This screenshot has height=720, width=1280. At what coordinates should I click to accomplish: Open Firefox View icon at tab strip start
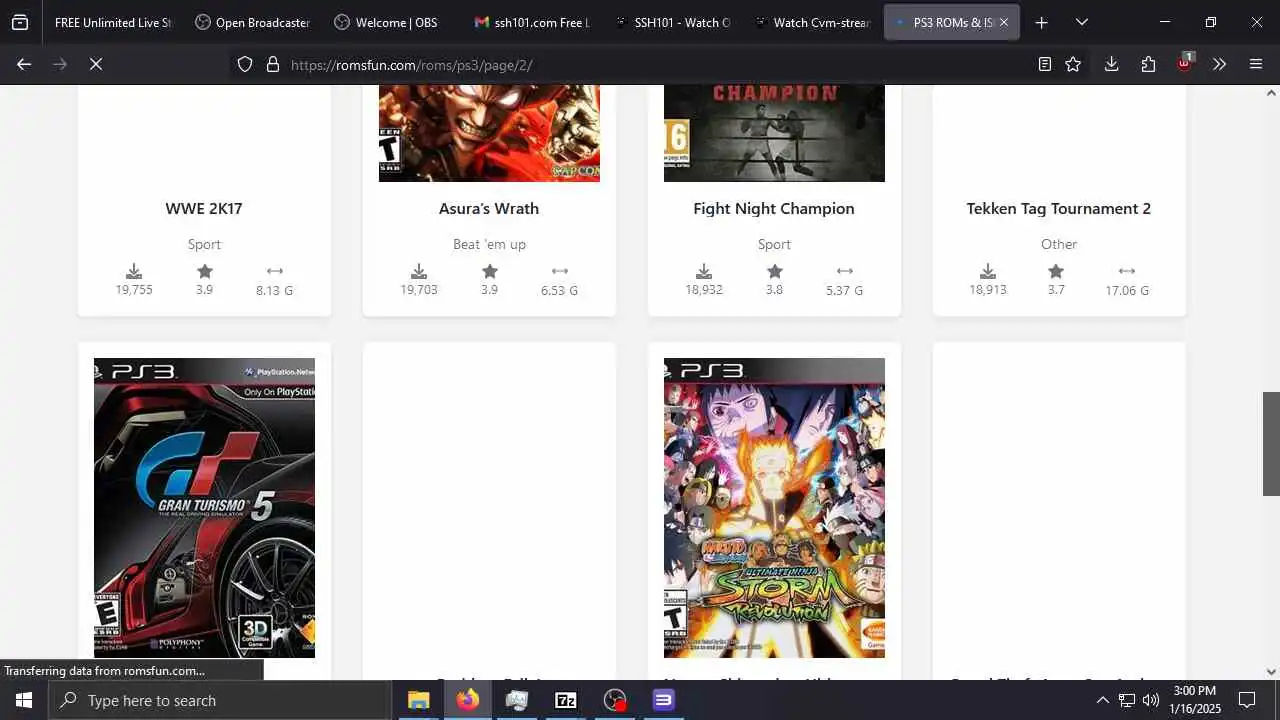(20, 22)
